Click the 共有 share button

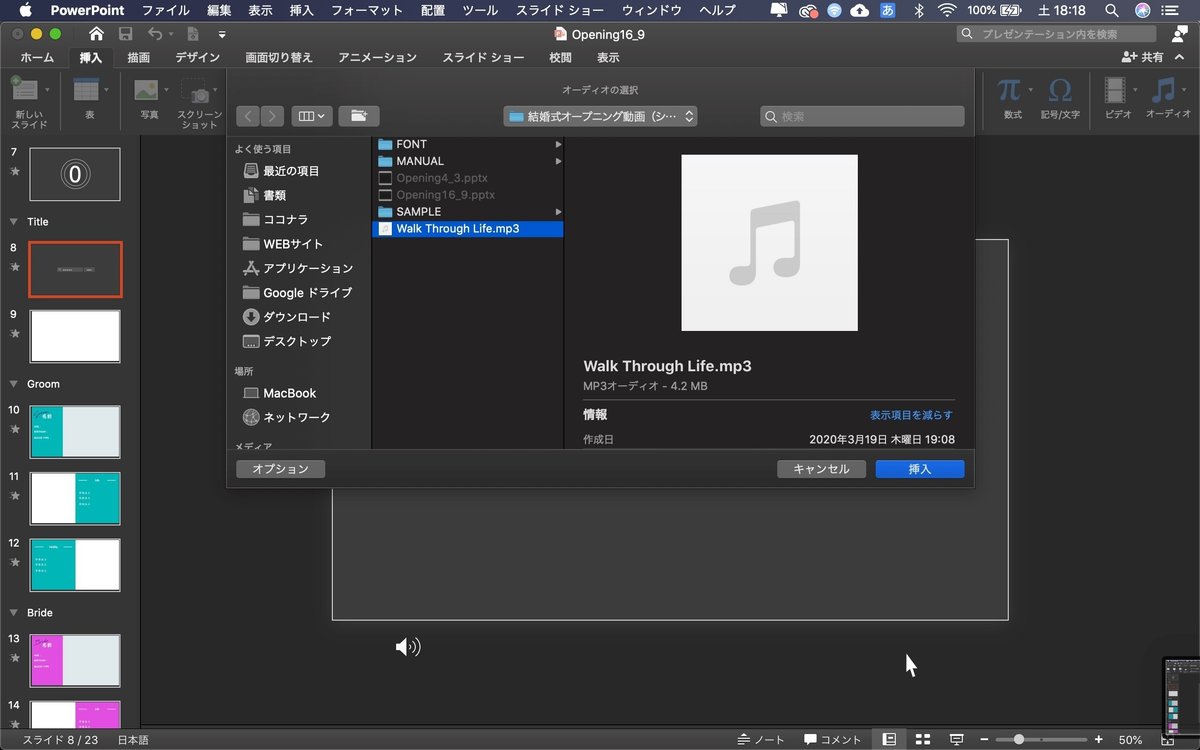1143,58
